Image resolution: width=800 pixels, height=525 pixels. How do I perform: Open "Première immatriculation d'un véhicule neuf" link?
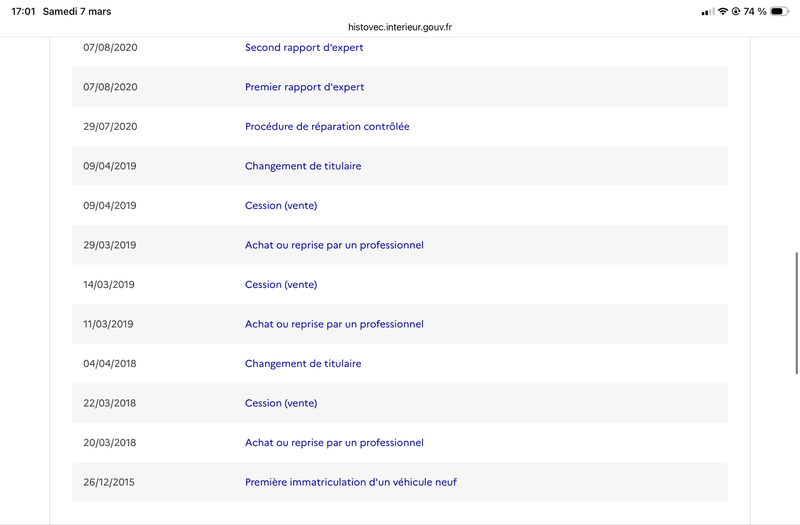351,482
